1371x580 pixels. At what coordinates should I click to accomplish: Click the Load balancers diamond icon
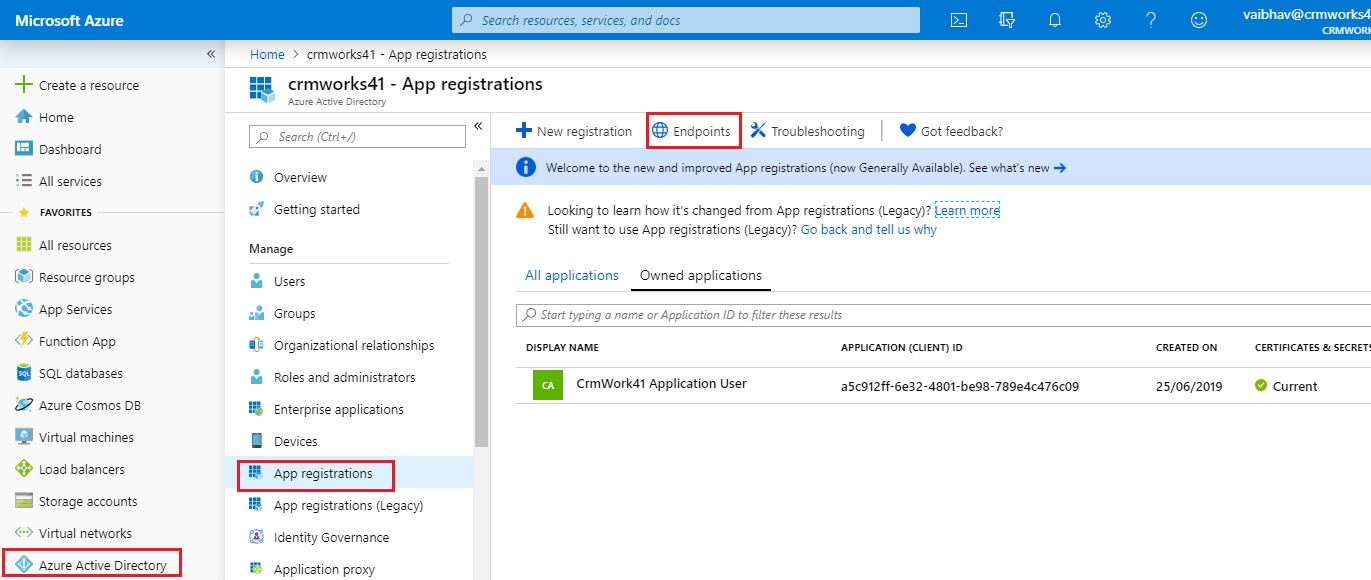pyautogui.click(x=25, y=469)
